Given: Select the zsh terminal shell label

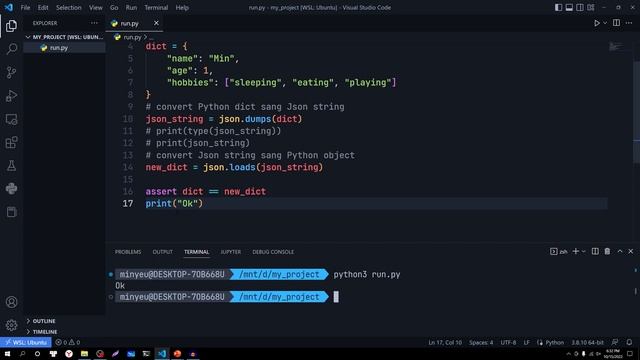Looking at the screenshot, I should (559, 251).
